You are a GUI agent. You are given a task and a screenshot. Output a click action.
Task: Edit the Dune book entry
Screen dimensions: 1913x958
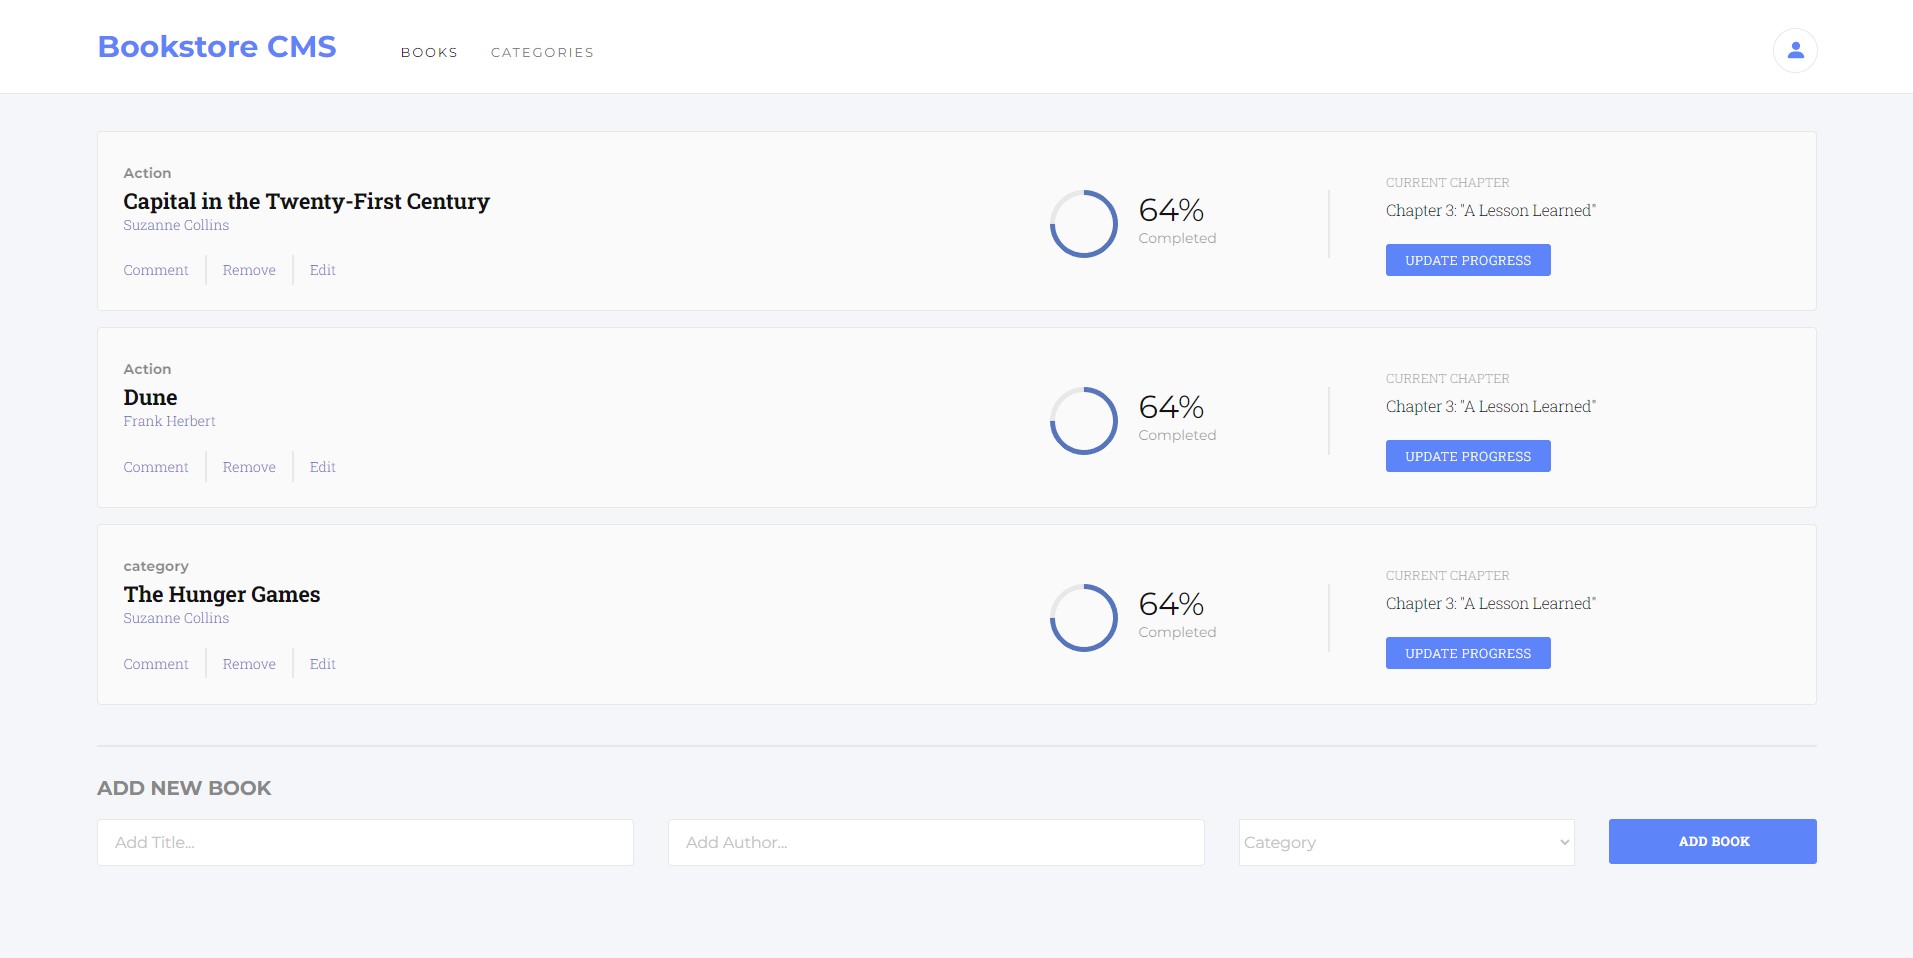tap(322, 467)
